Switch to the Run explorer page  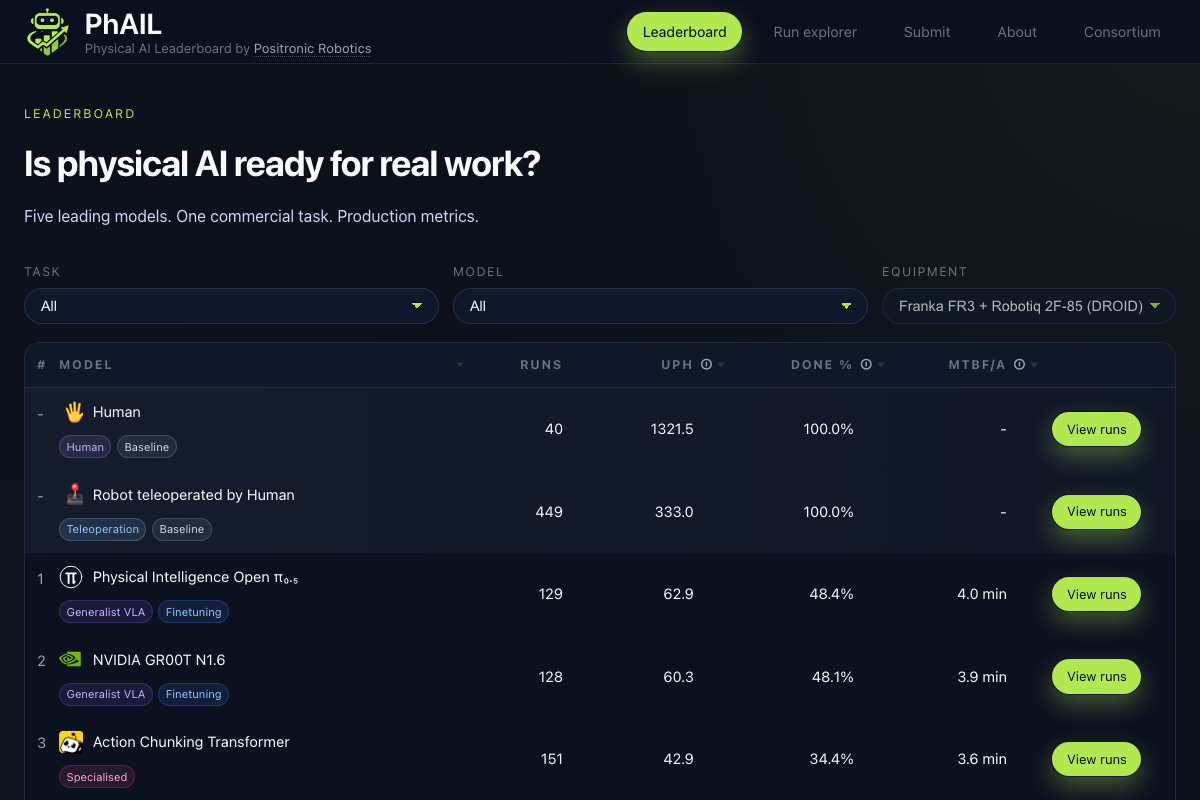(x=815, y=31)
